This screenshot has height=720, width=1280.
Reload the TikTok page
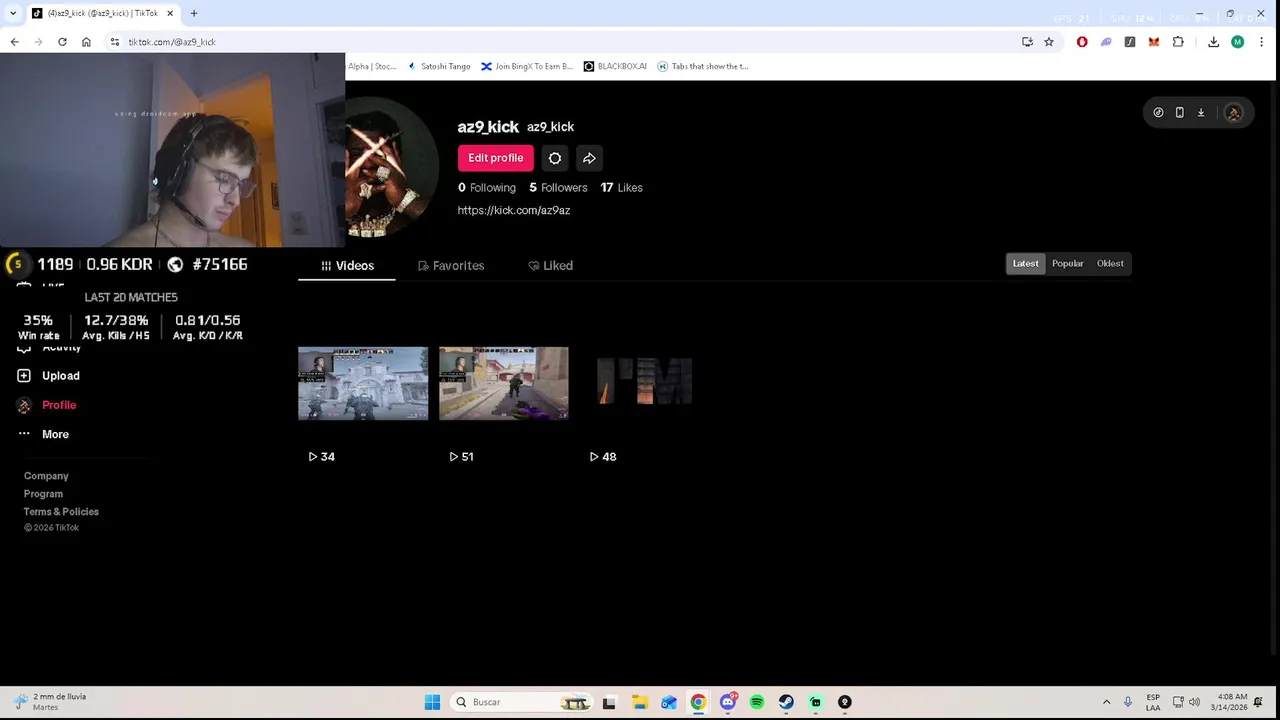click(62, 42)
